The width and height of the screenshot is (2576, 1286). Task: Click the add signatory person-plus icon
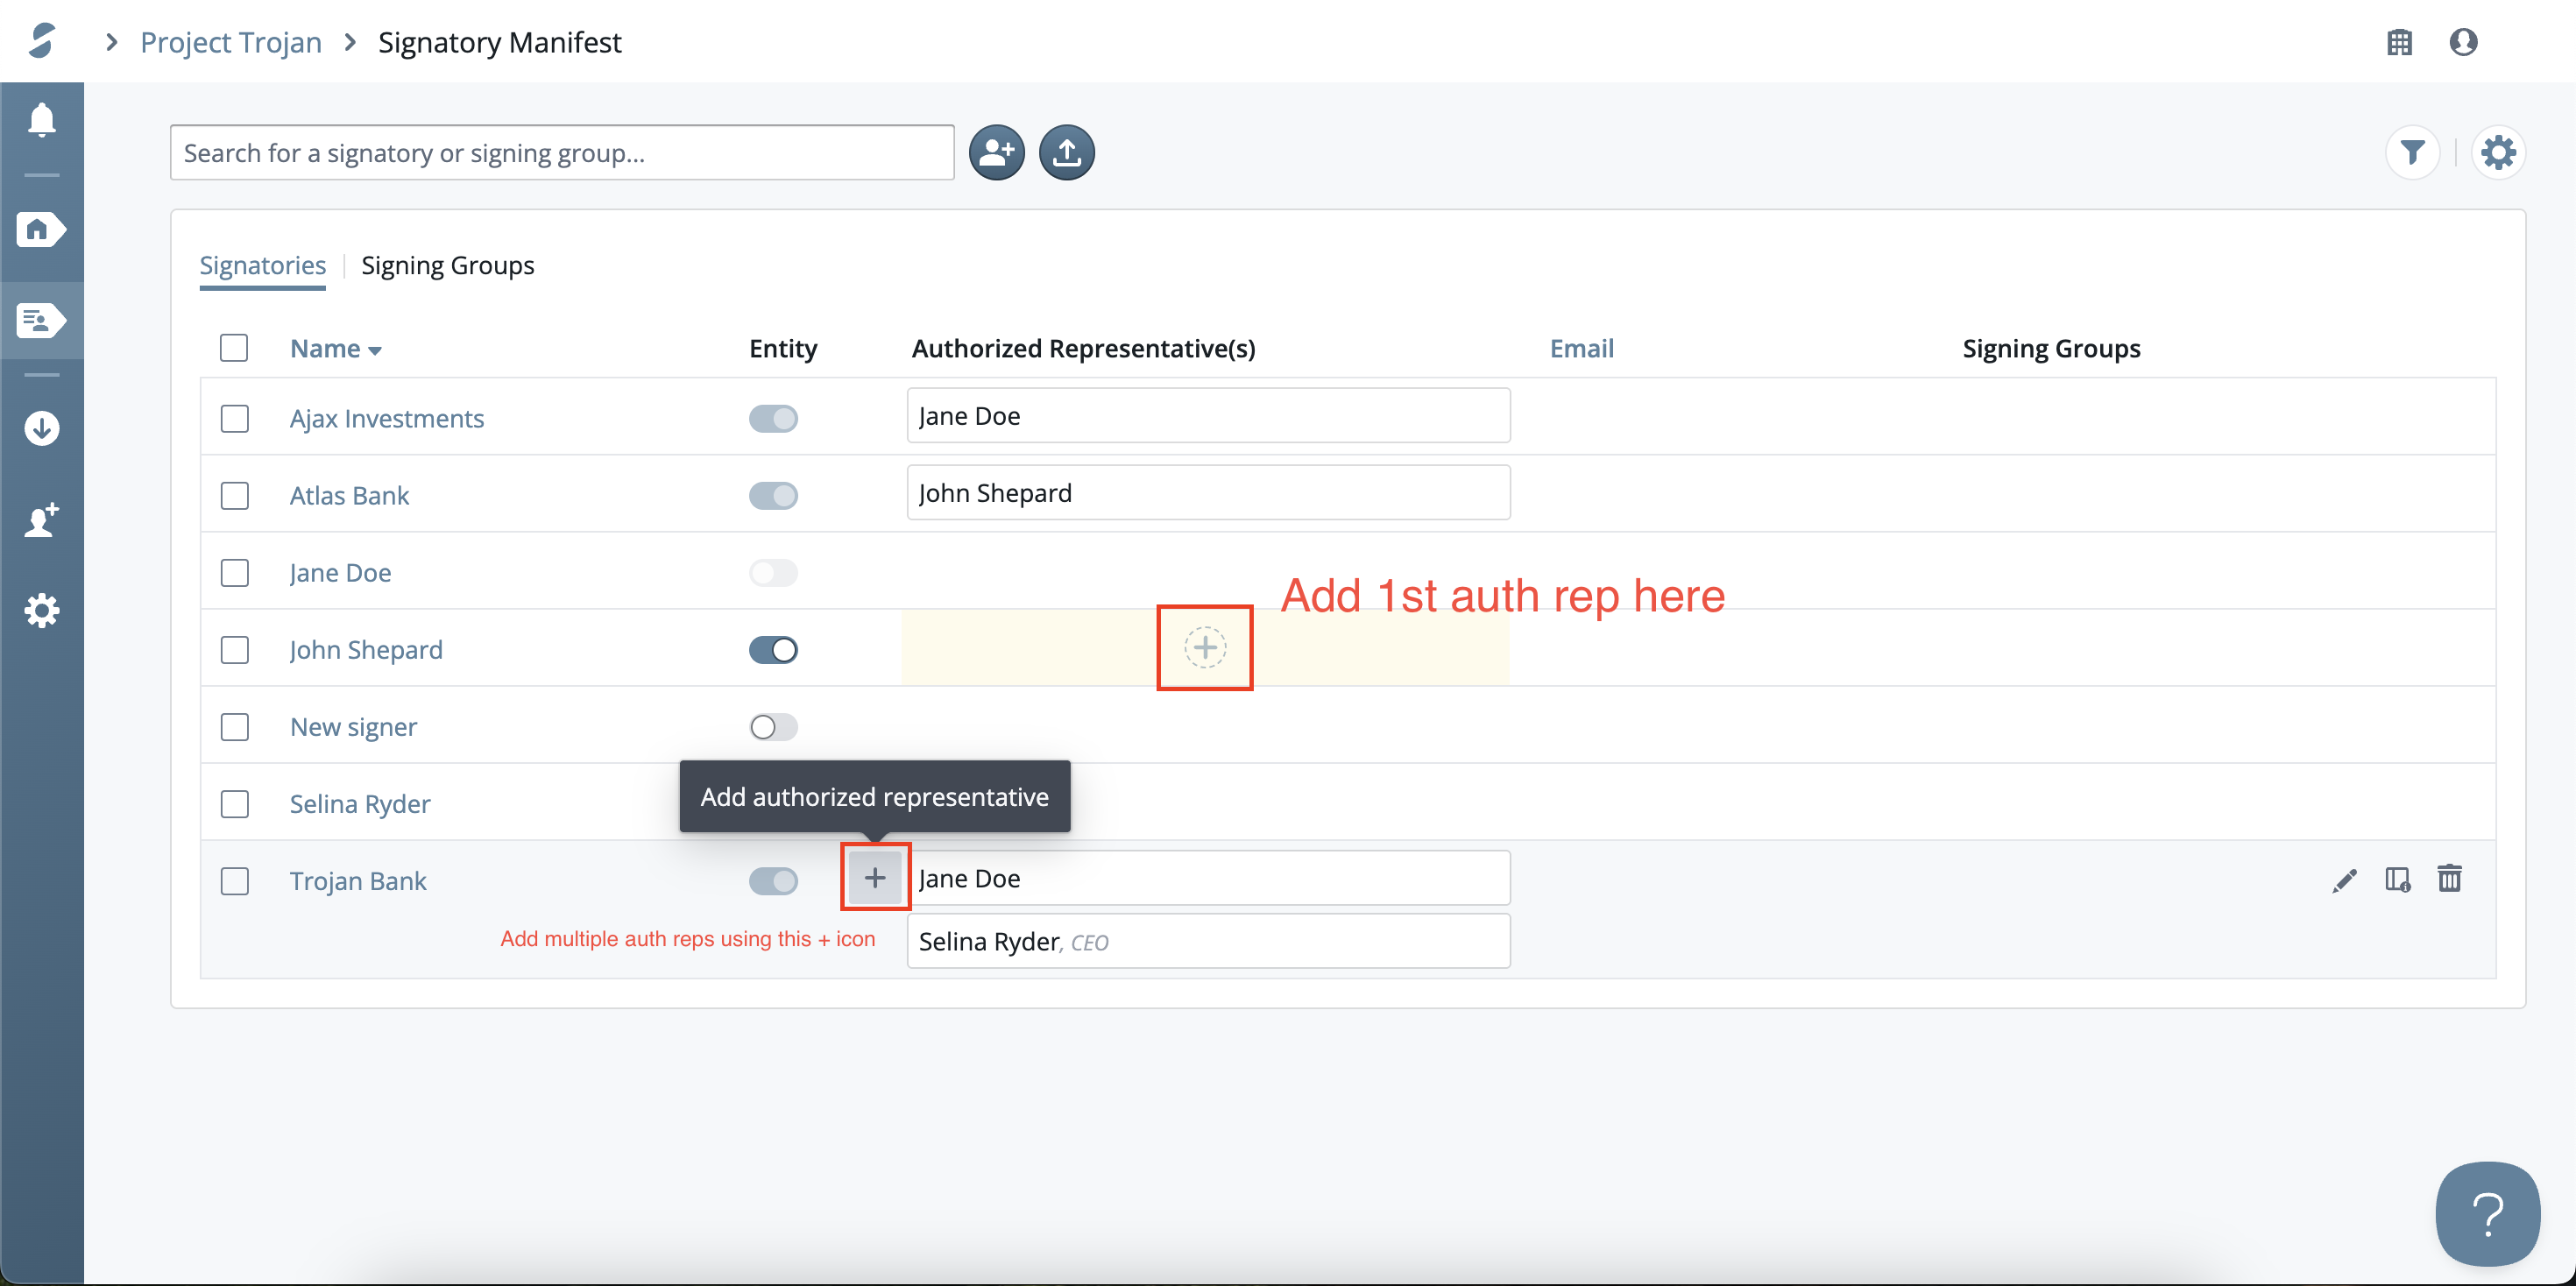(996, 153)
